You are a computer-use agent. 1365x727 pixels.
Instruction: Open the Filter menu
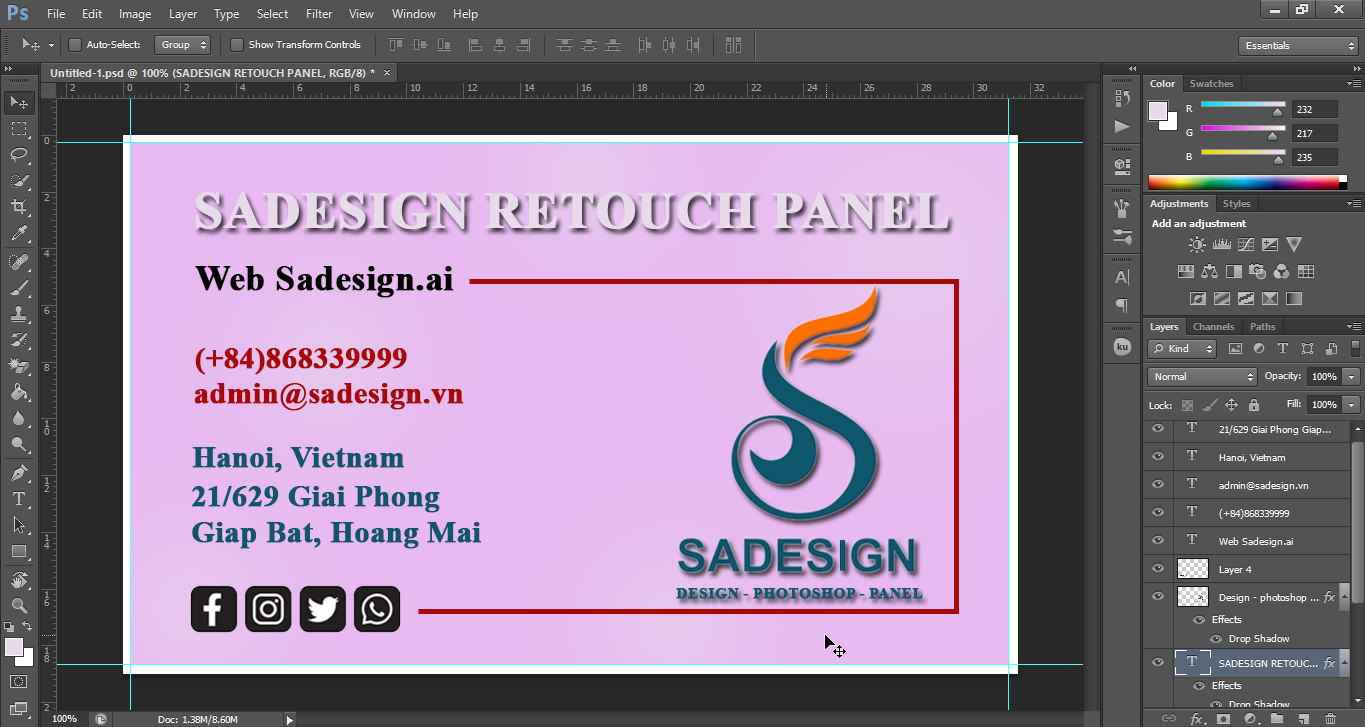click(319, 14)
